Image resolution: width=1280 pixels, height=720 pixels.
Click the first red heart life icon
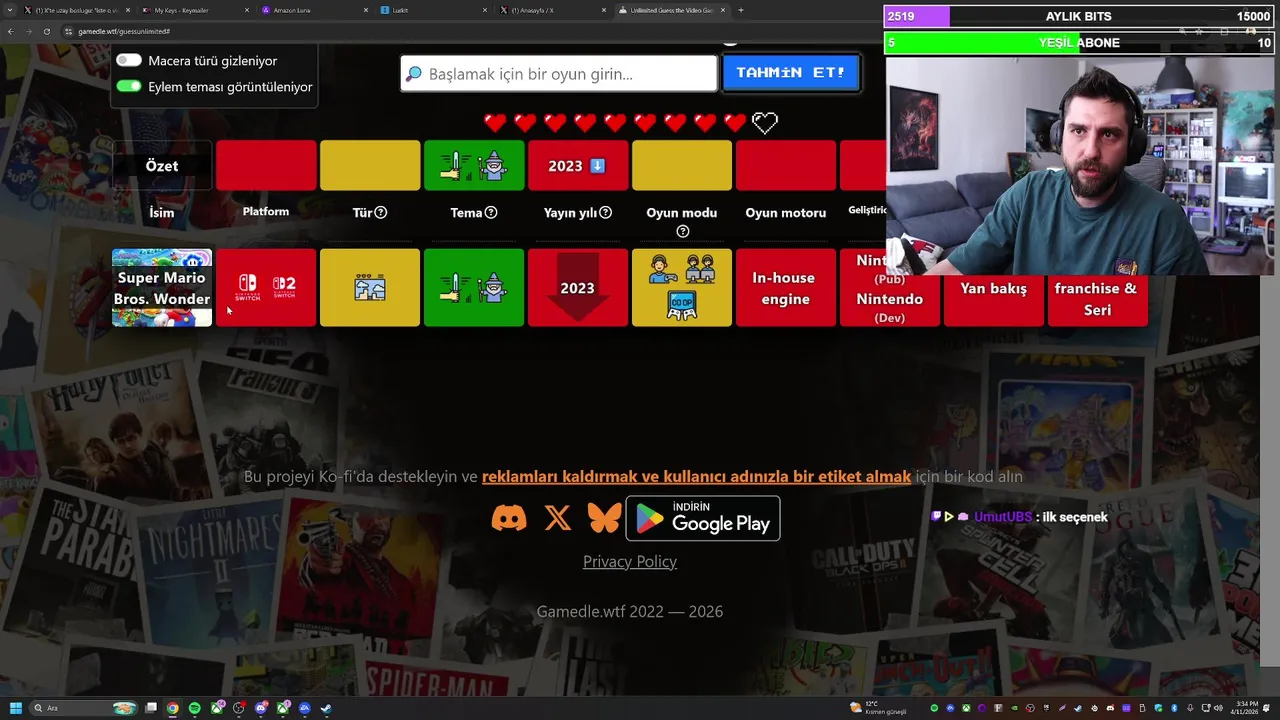[495, 123]
